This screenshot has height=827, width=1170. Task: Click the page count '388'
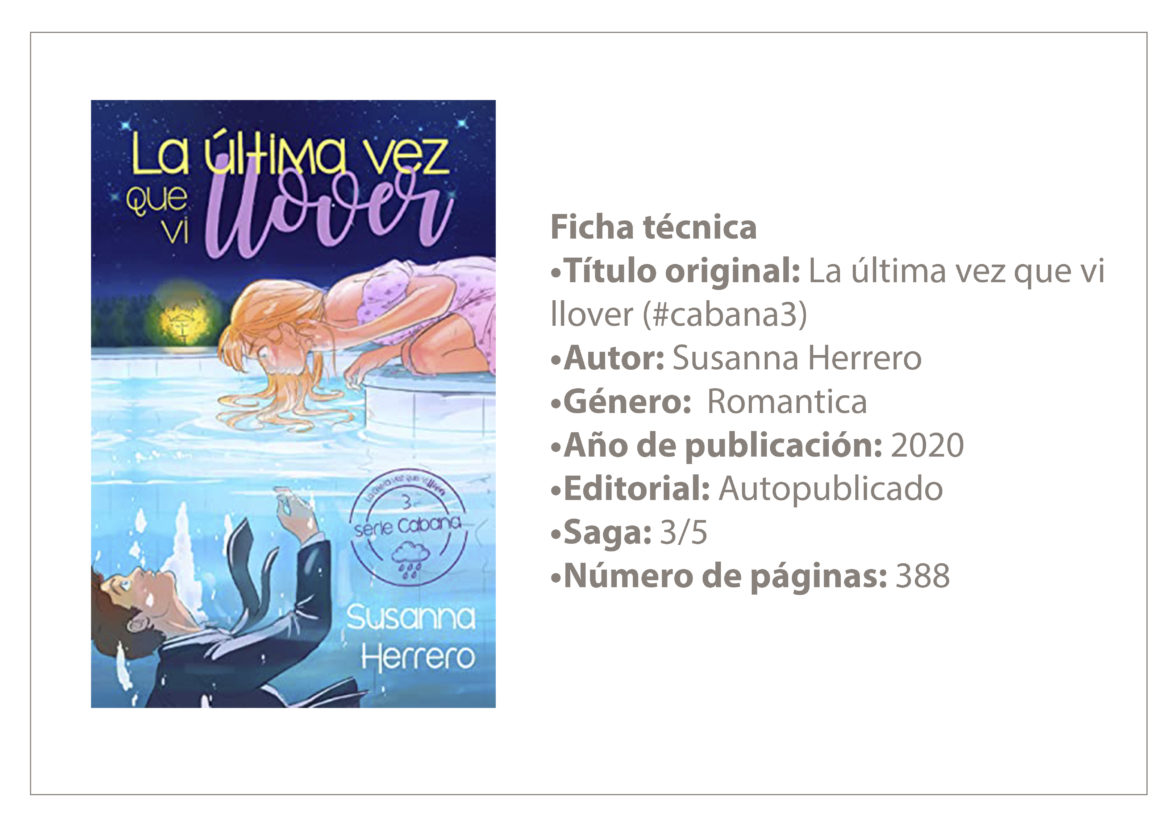coord(922,575)
